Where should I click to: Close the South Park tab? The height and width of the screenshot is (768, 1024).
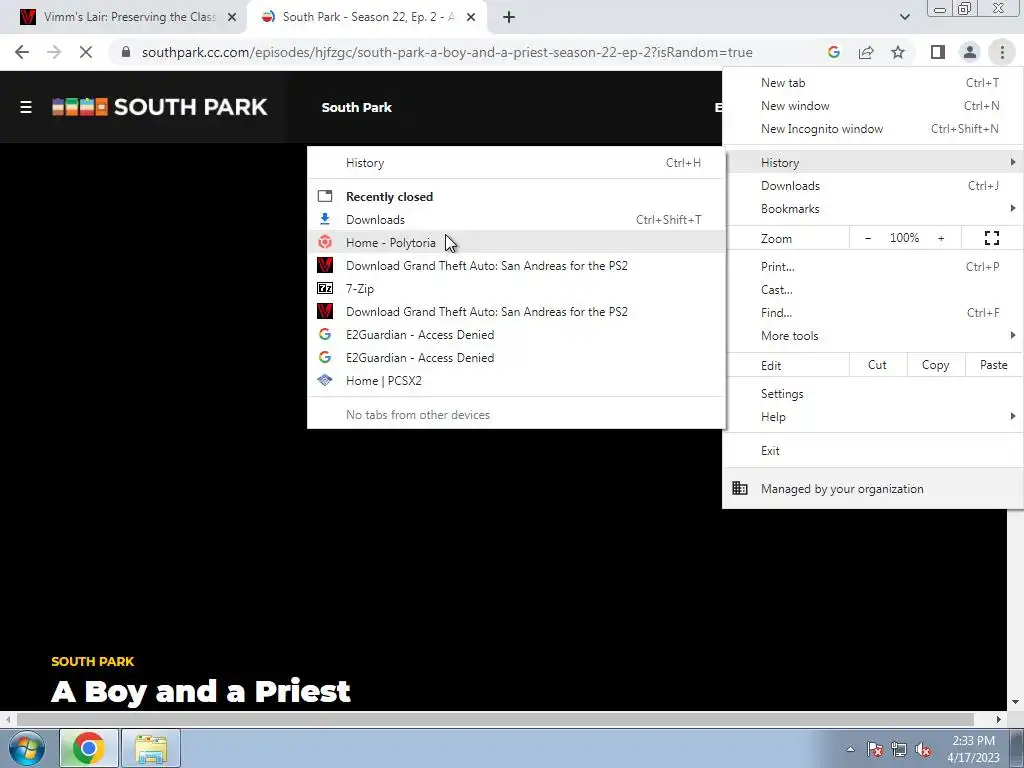(x=471, y=18)
